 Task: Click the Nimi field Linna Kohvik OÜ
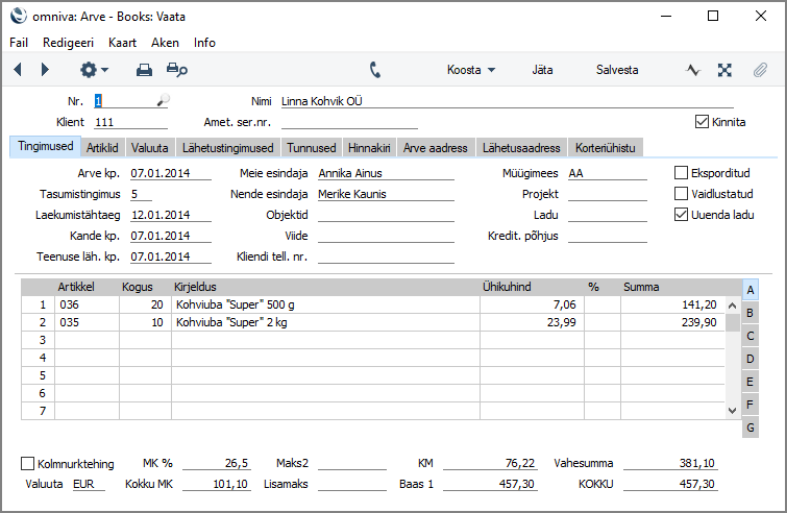coord(507,101)
